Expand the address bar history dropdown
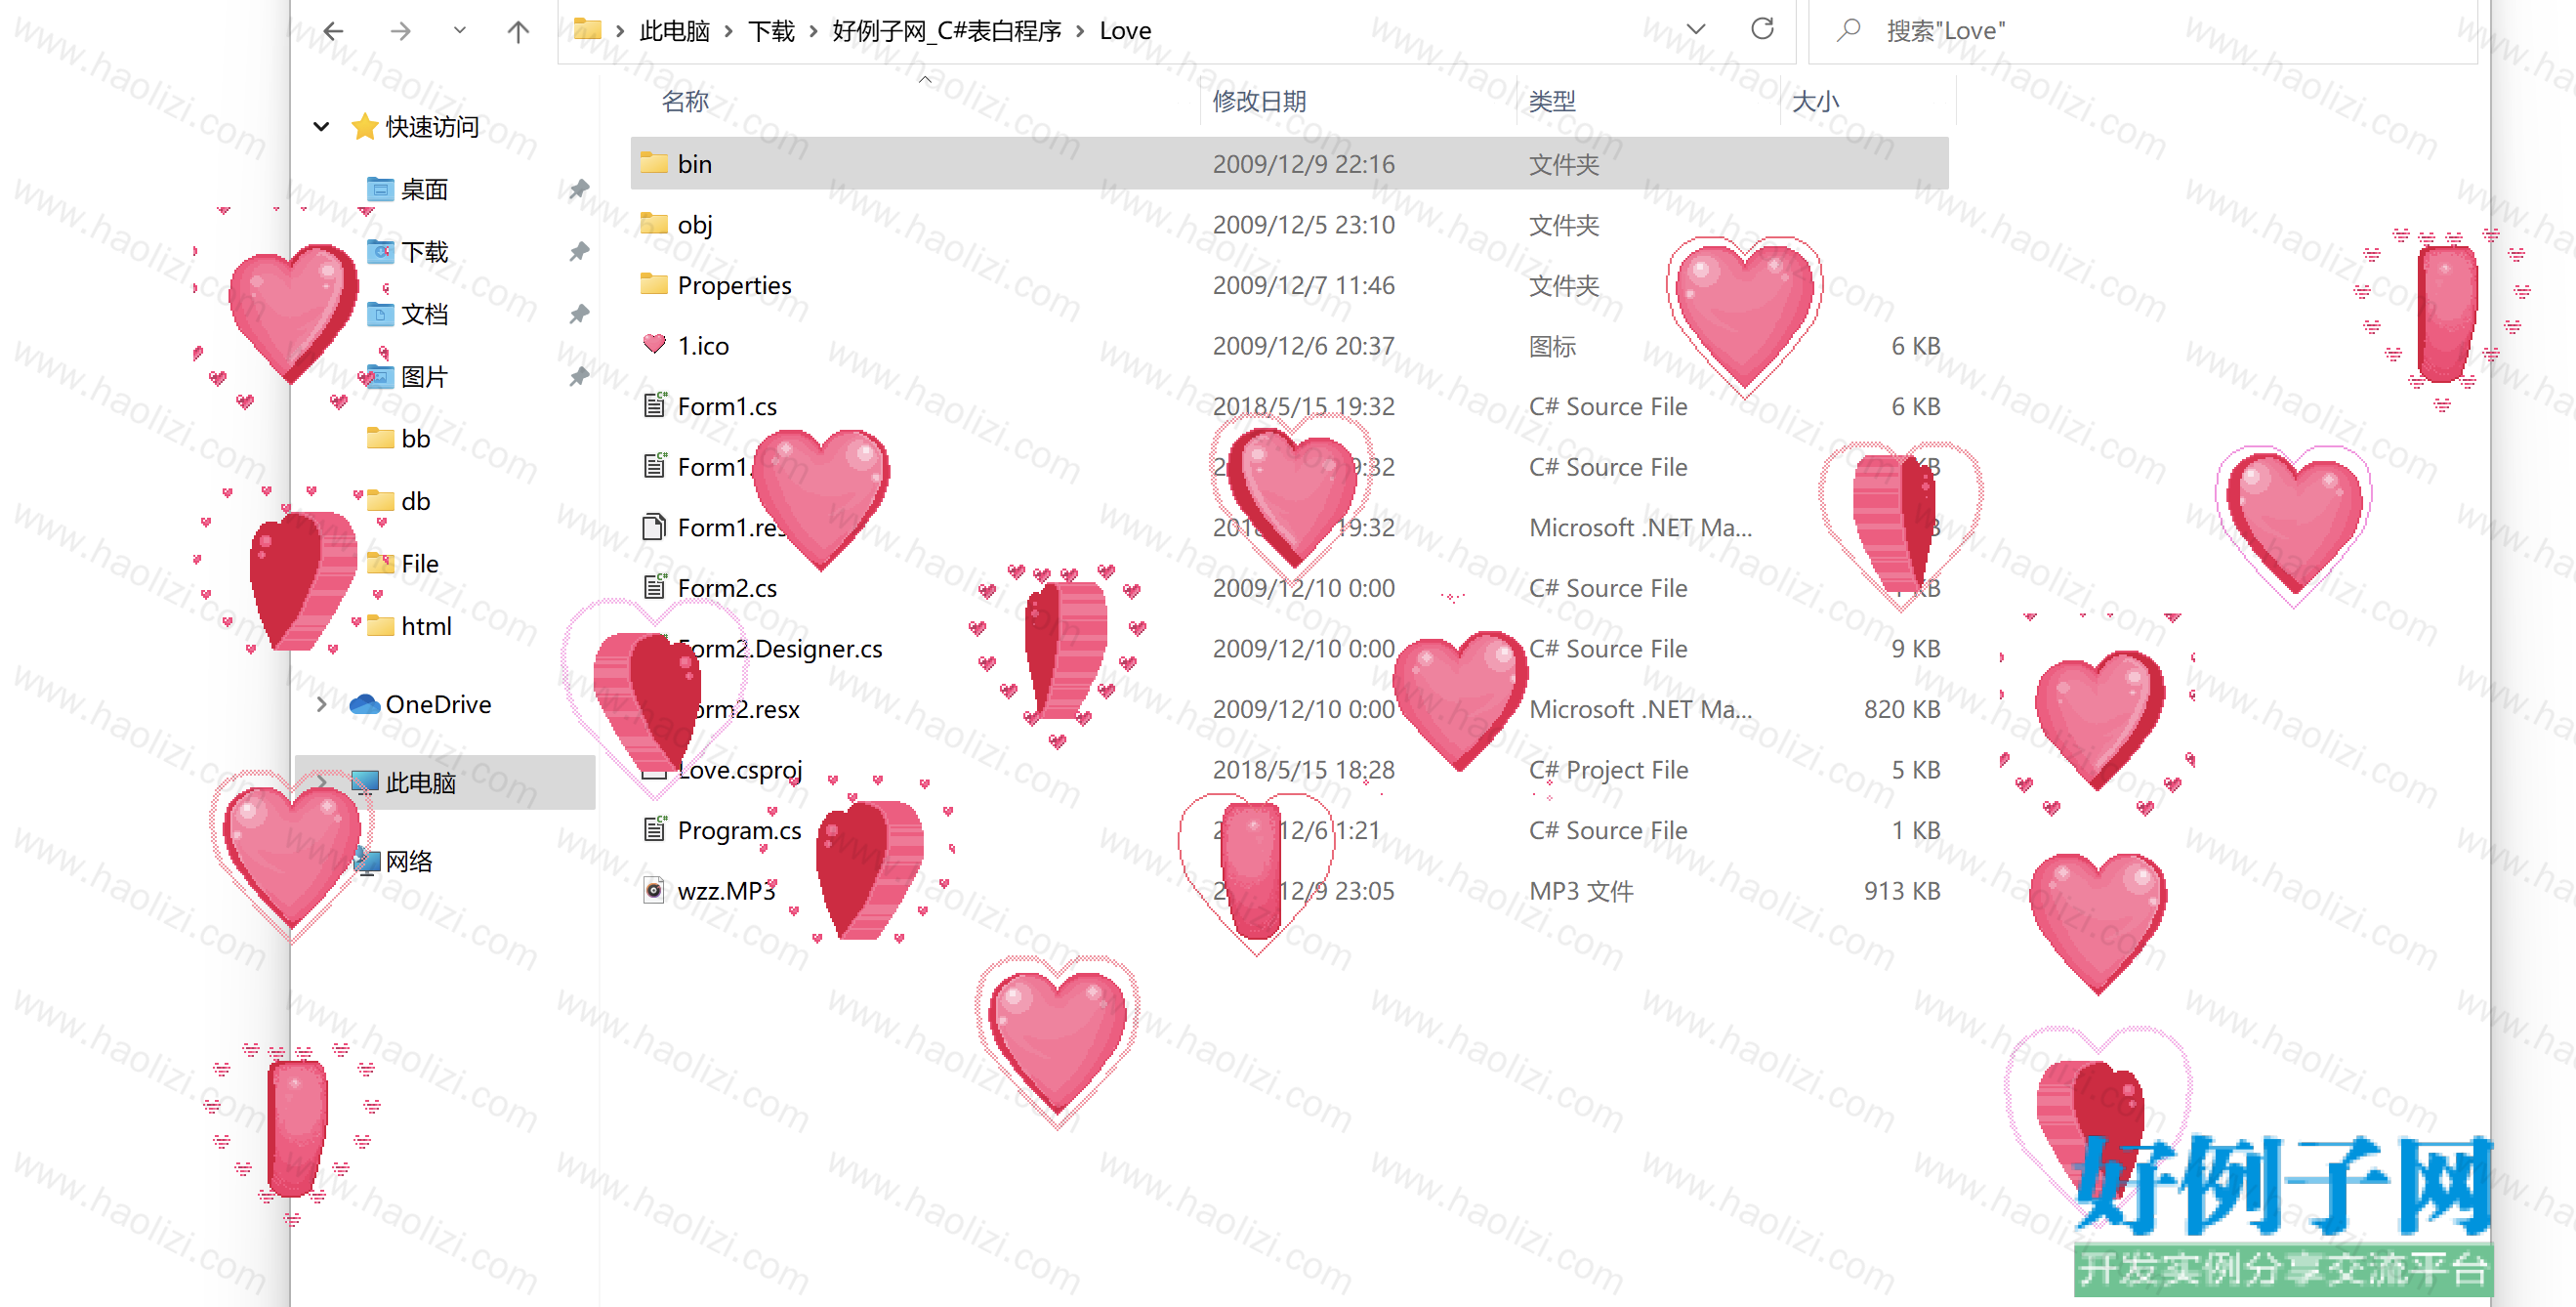 1696,30
